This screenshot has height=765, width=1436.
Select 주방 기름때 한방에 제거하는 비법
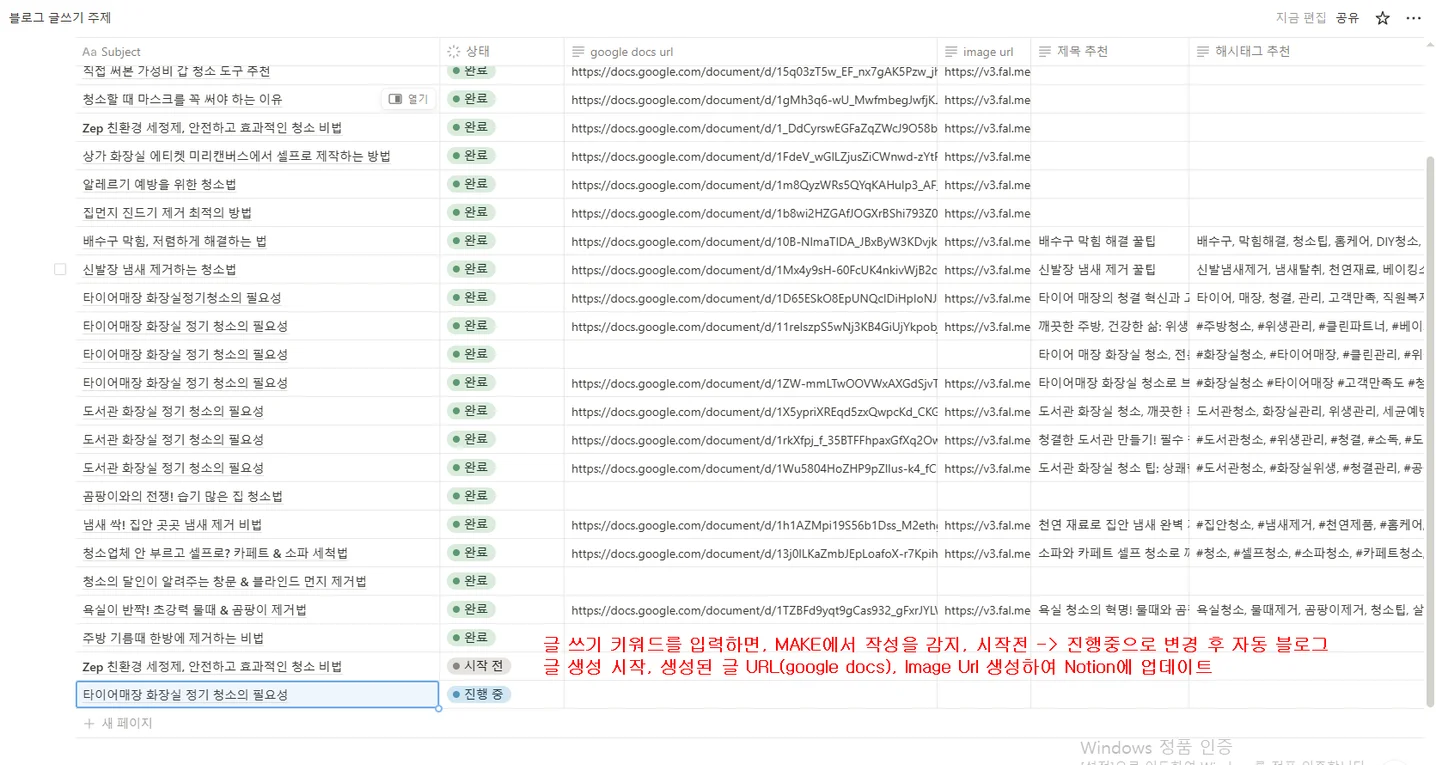coord(173,638)
